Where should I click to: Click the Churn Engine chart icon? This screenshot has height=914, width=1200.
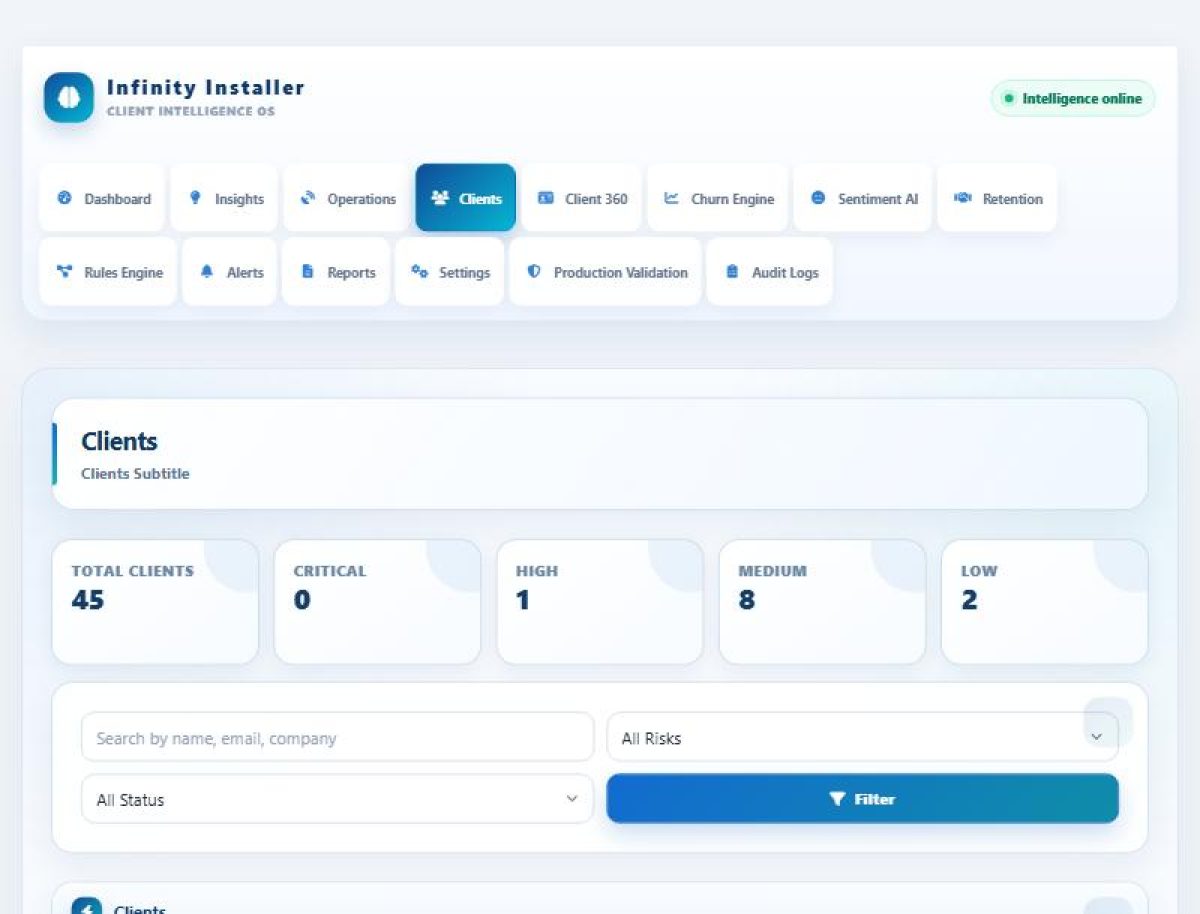click(x=671, y=198)
